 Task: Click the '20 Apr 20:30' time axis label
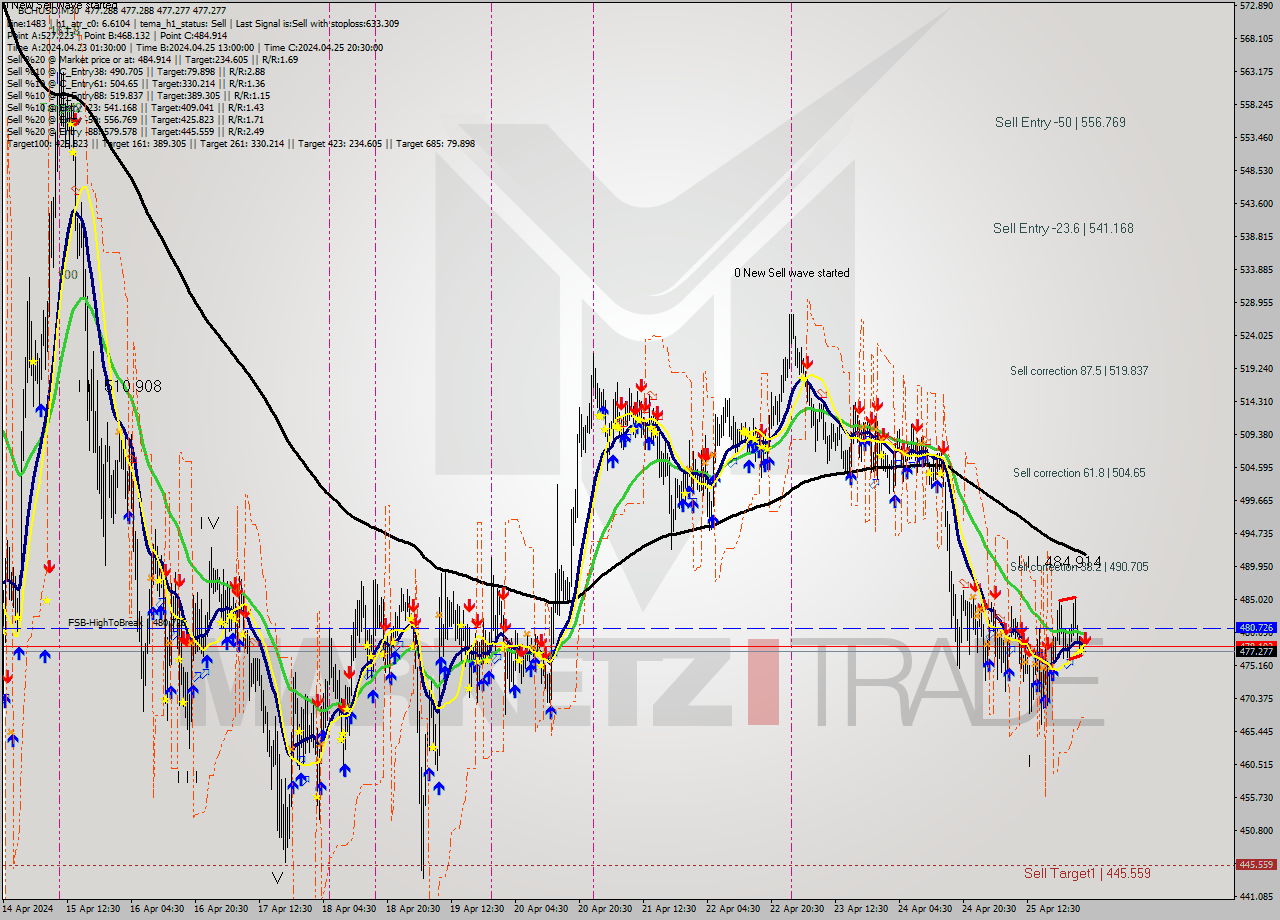(605, 909)
